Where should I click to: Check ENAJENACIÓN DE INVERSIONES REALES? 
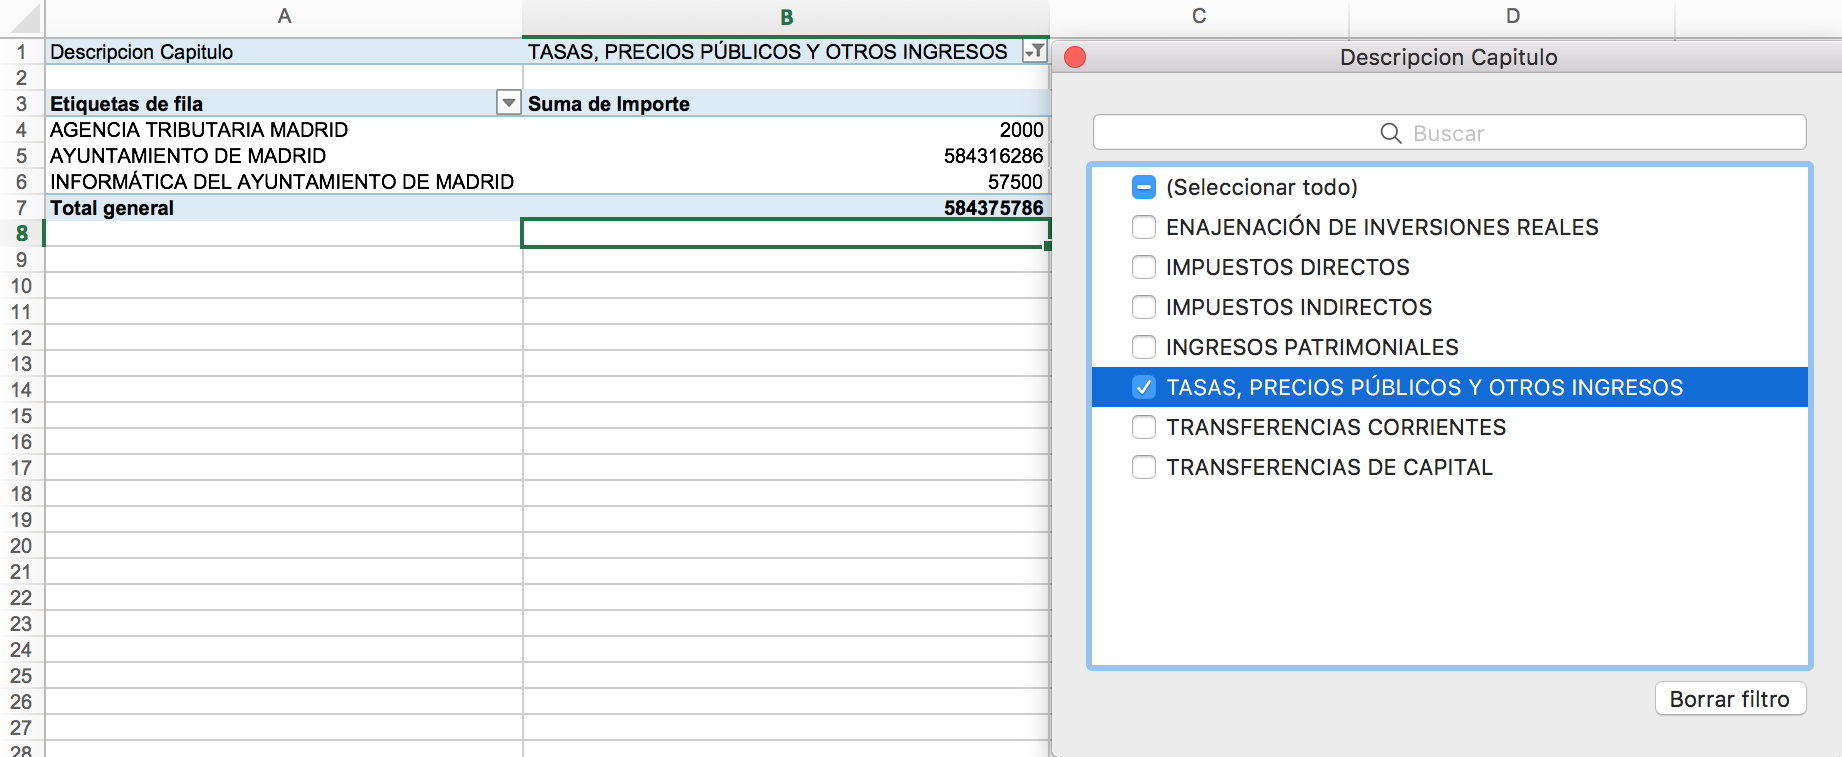click(1144, 227)
